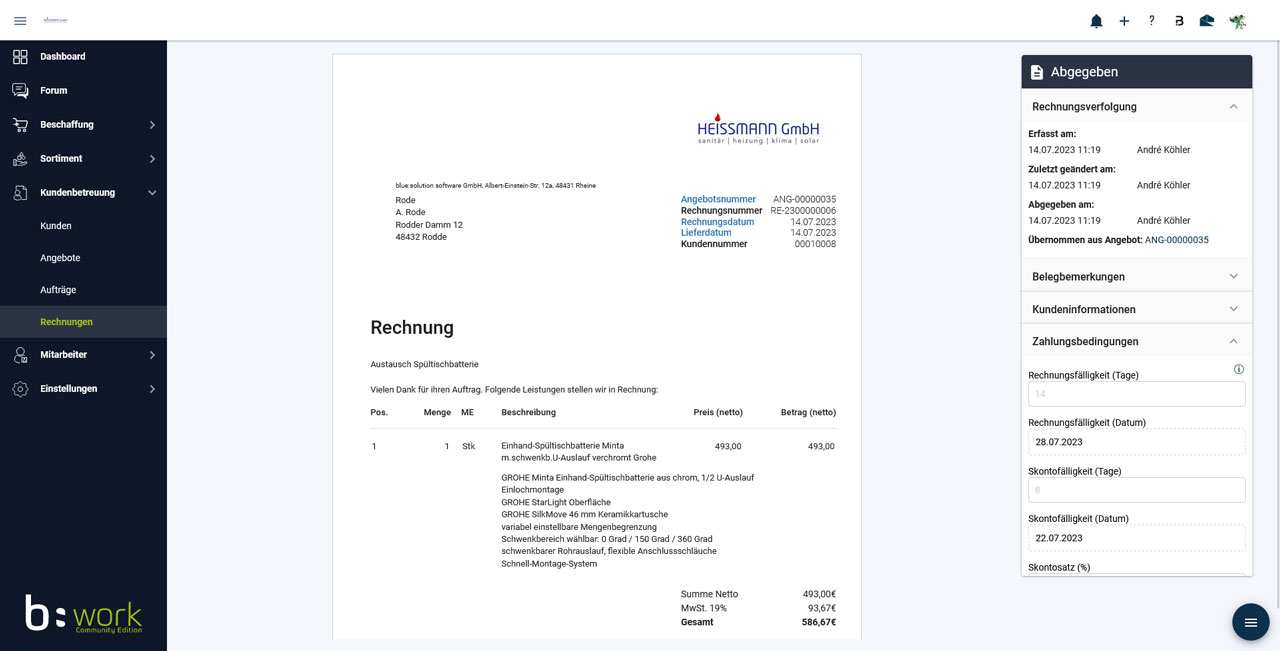Expand the Beschaffung submenu chevron

152,125
